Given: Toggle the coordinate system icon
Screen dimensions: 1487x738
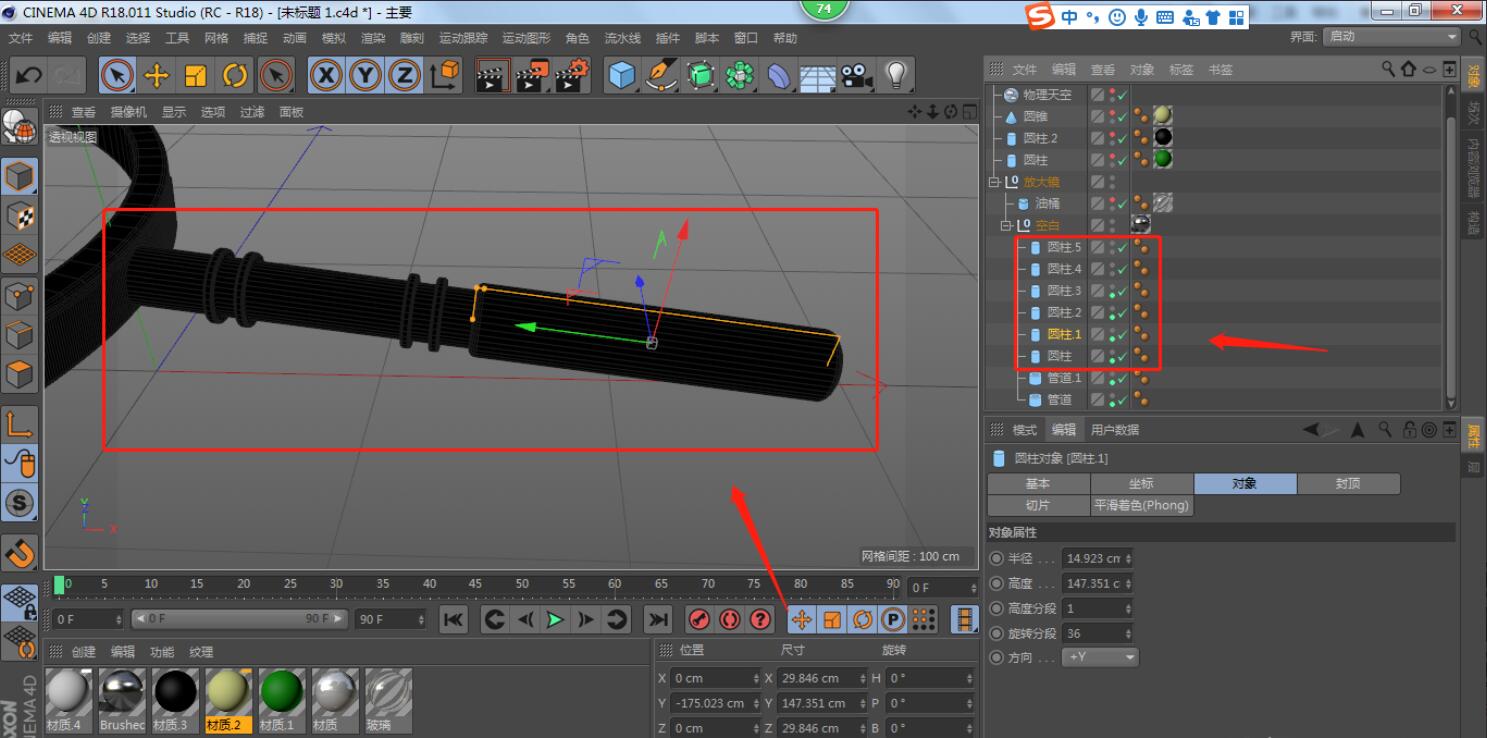Looking at the screenshot, I should click(444, 75).
